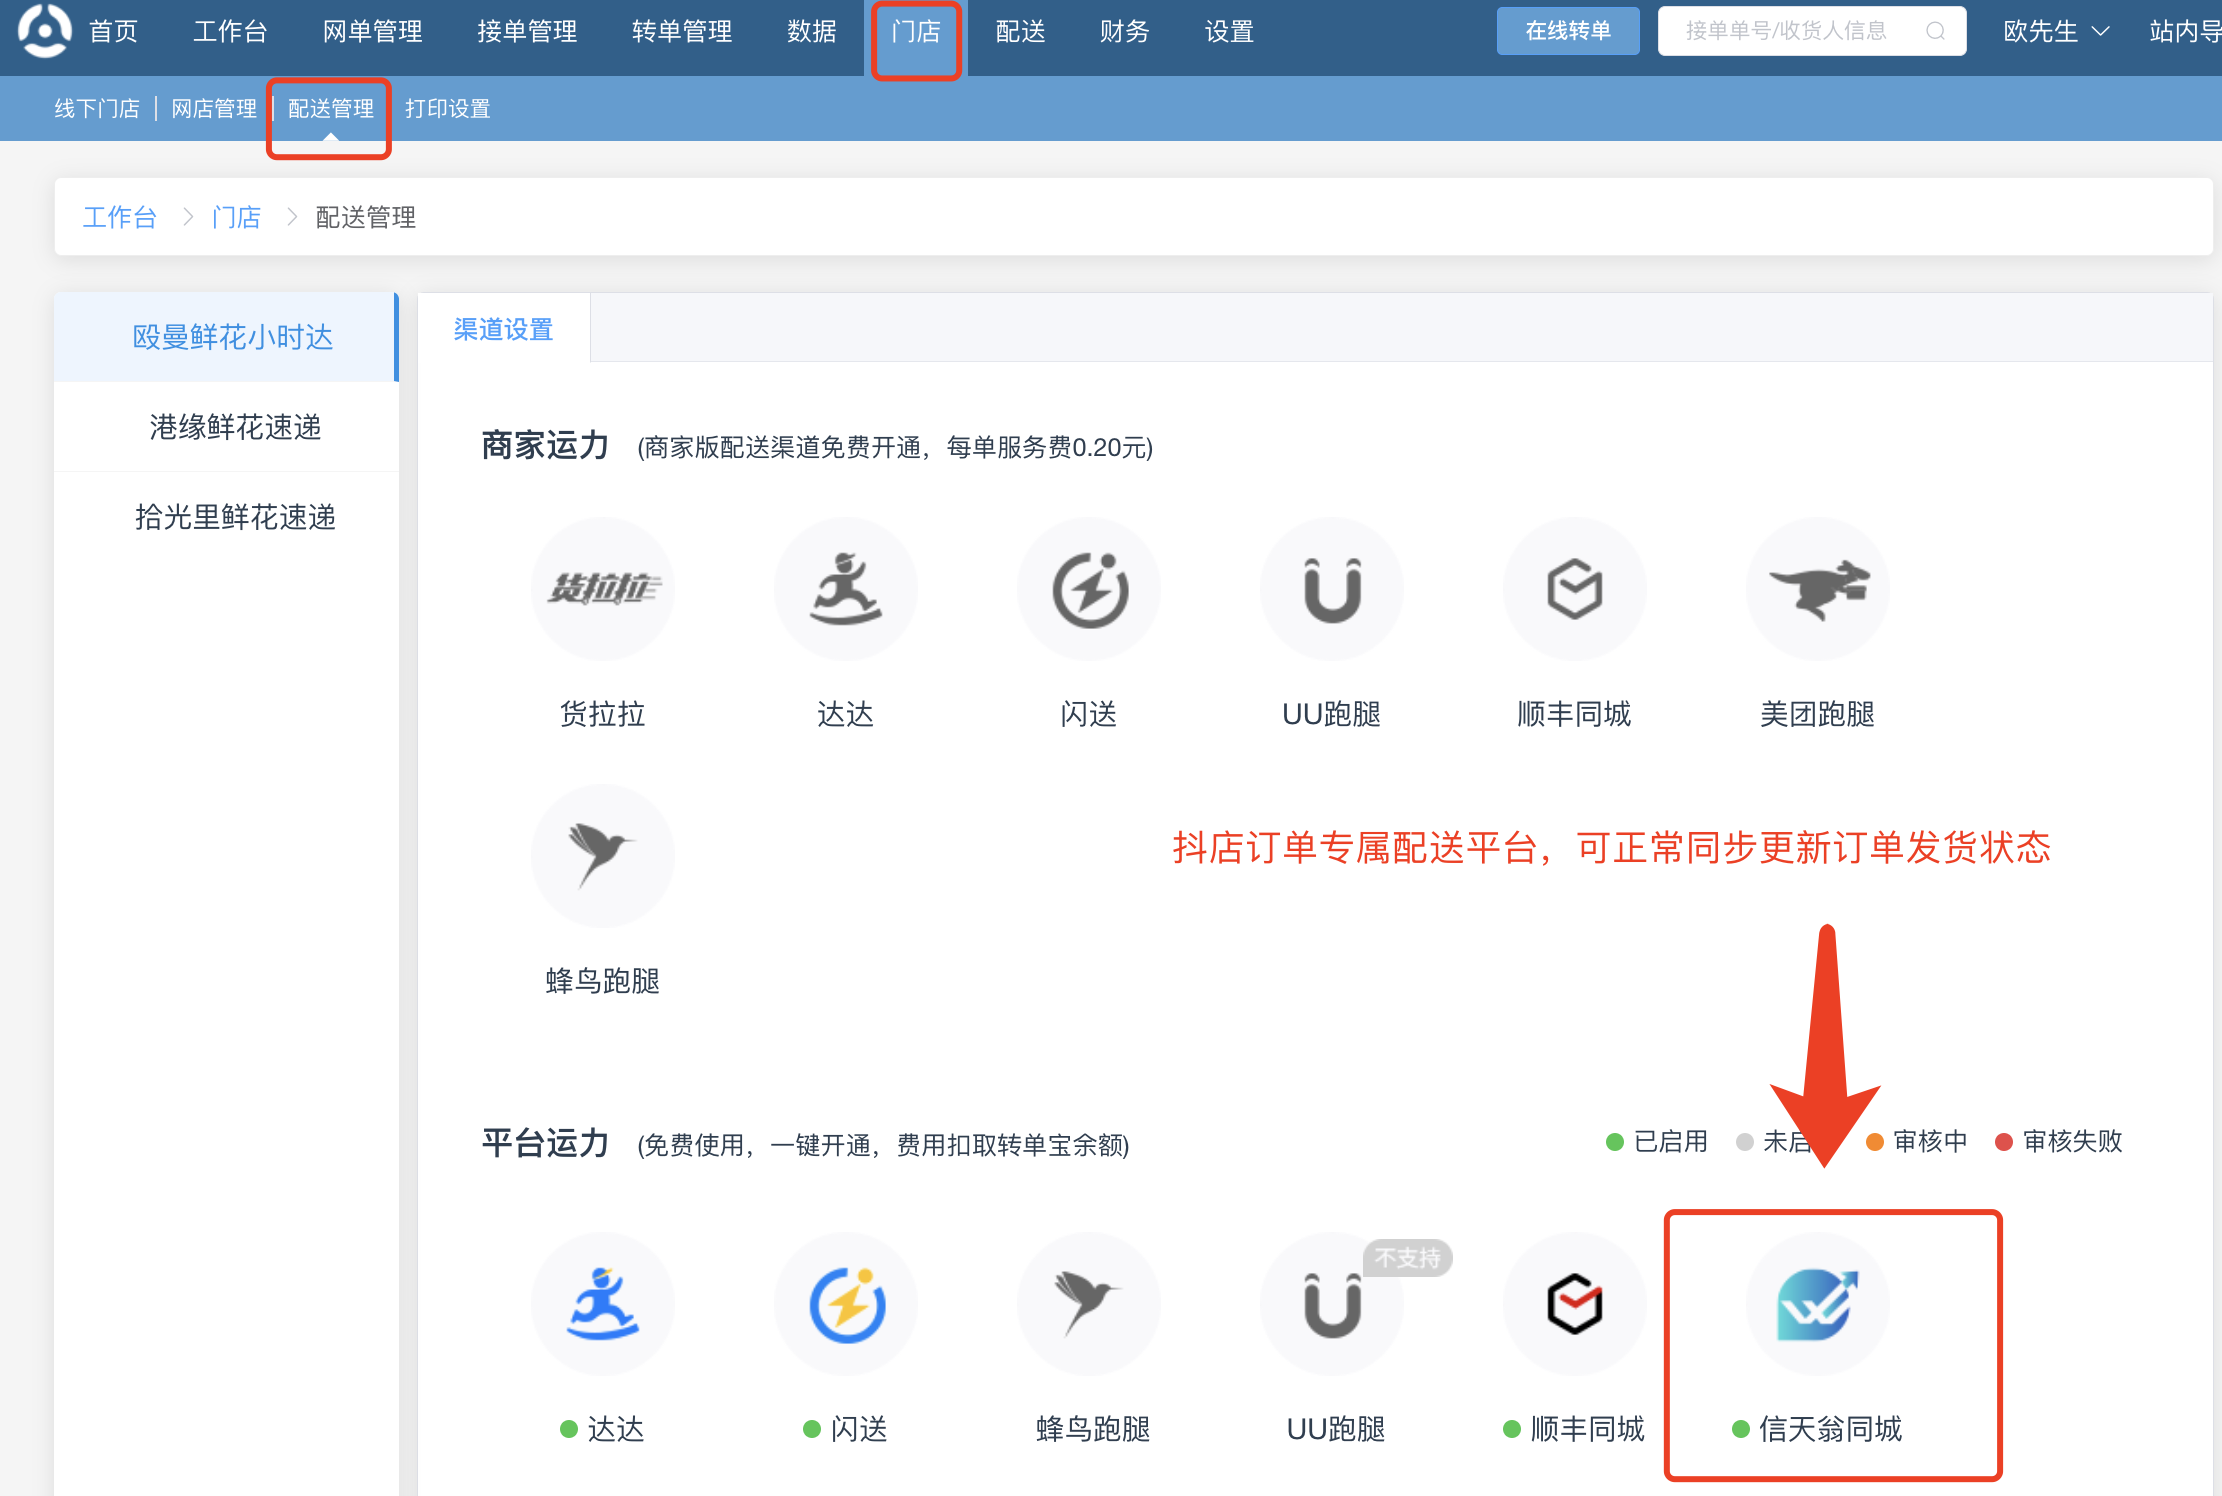Focus the 接单单号/收货人信息 search field
The height and width of the screenshot is (1496, 2222).
pos(1811,31)
